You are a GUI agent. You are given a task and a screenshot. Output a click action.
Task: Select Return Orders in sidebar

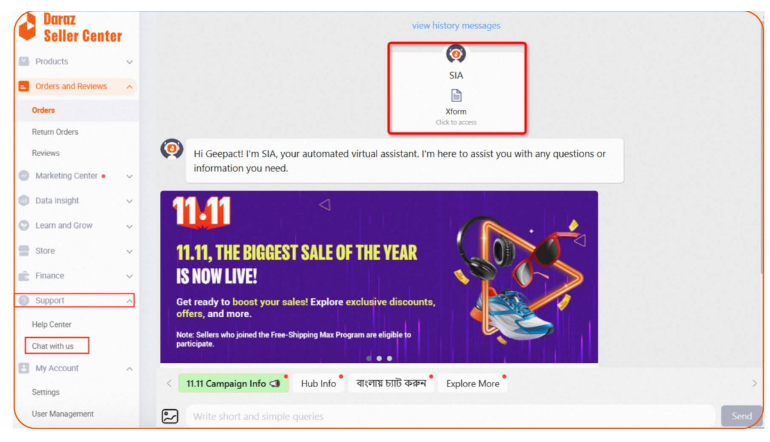click(x=55, y=132)
